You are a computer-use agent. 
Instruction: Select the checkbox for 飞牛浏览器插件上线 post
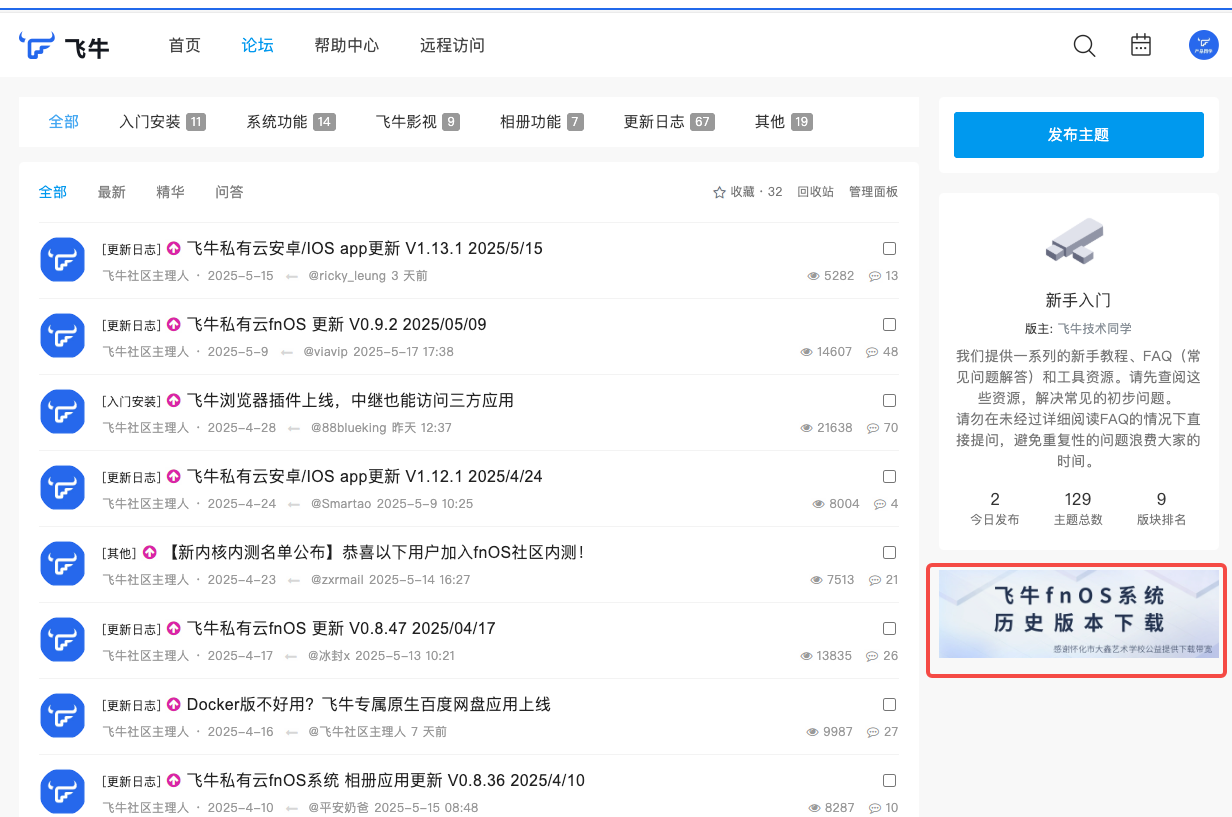889,401
